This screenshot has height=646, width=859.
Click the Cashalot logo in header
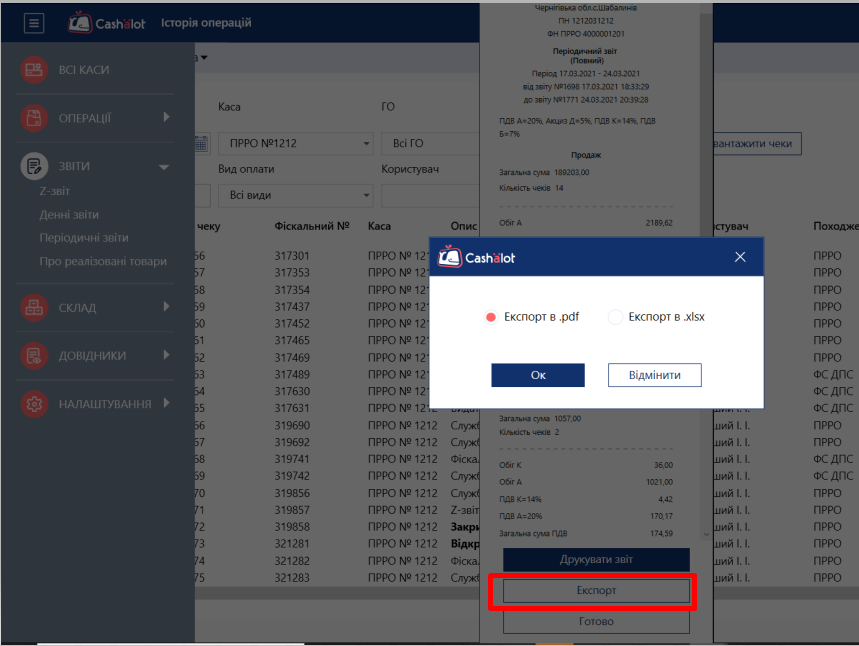click(107, 23)
